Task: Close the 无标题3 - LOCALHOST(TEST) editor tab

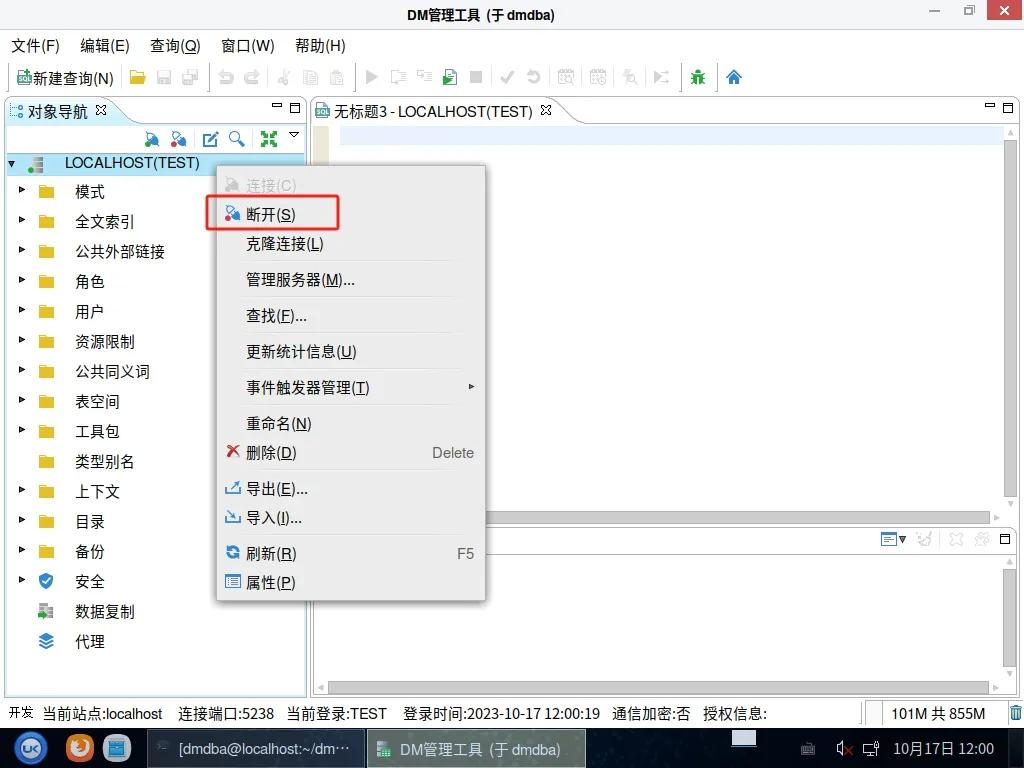Action: [x=546, y=110]
